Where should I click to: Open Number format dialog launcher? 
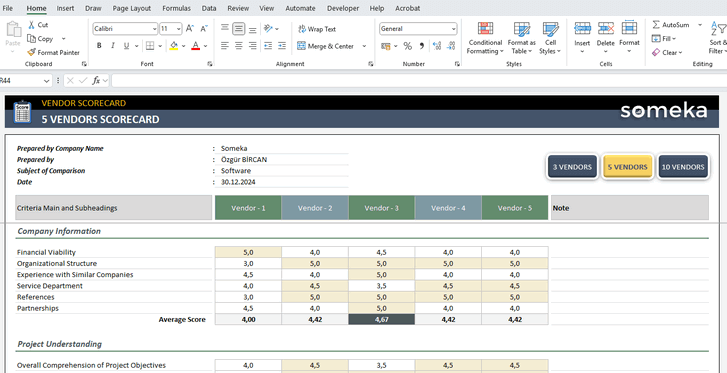[x=457, y=64]
